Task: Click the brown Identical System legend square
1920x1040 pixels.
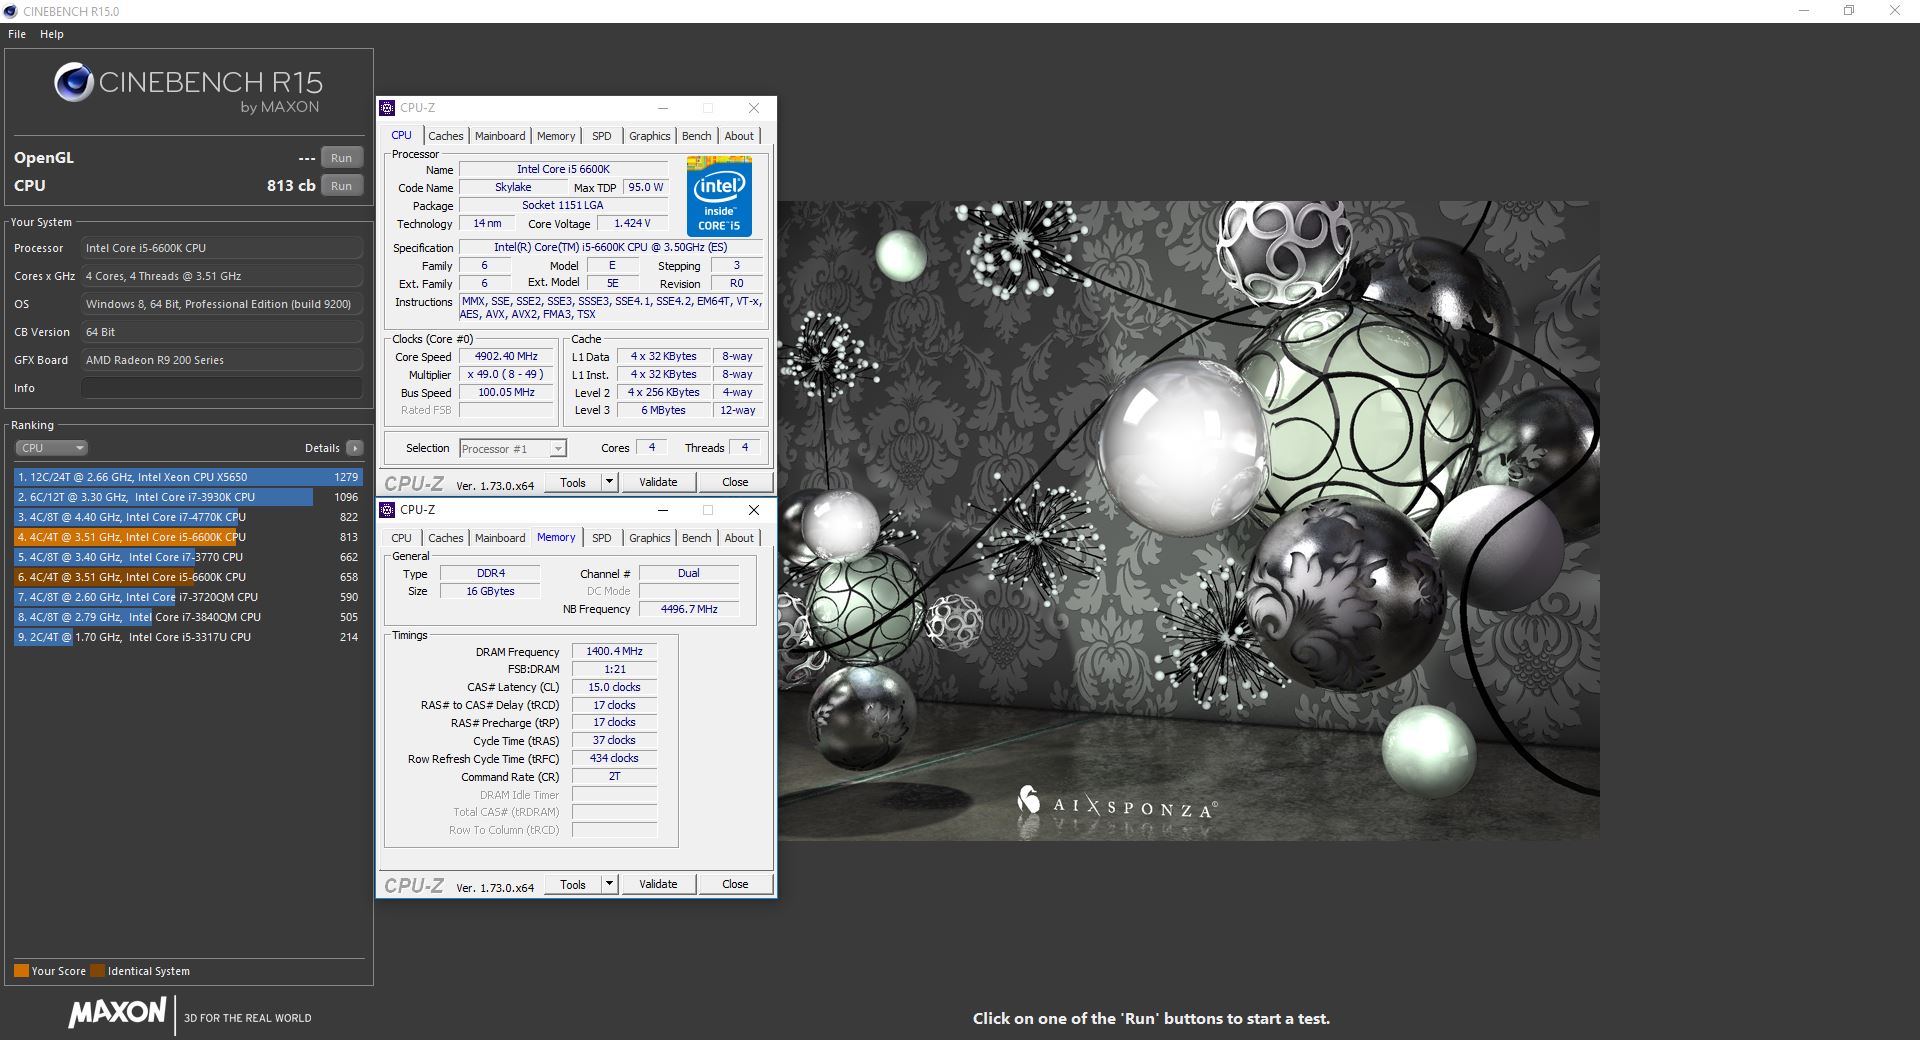Action: click(x=97, y=970)
